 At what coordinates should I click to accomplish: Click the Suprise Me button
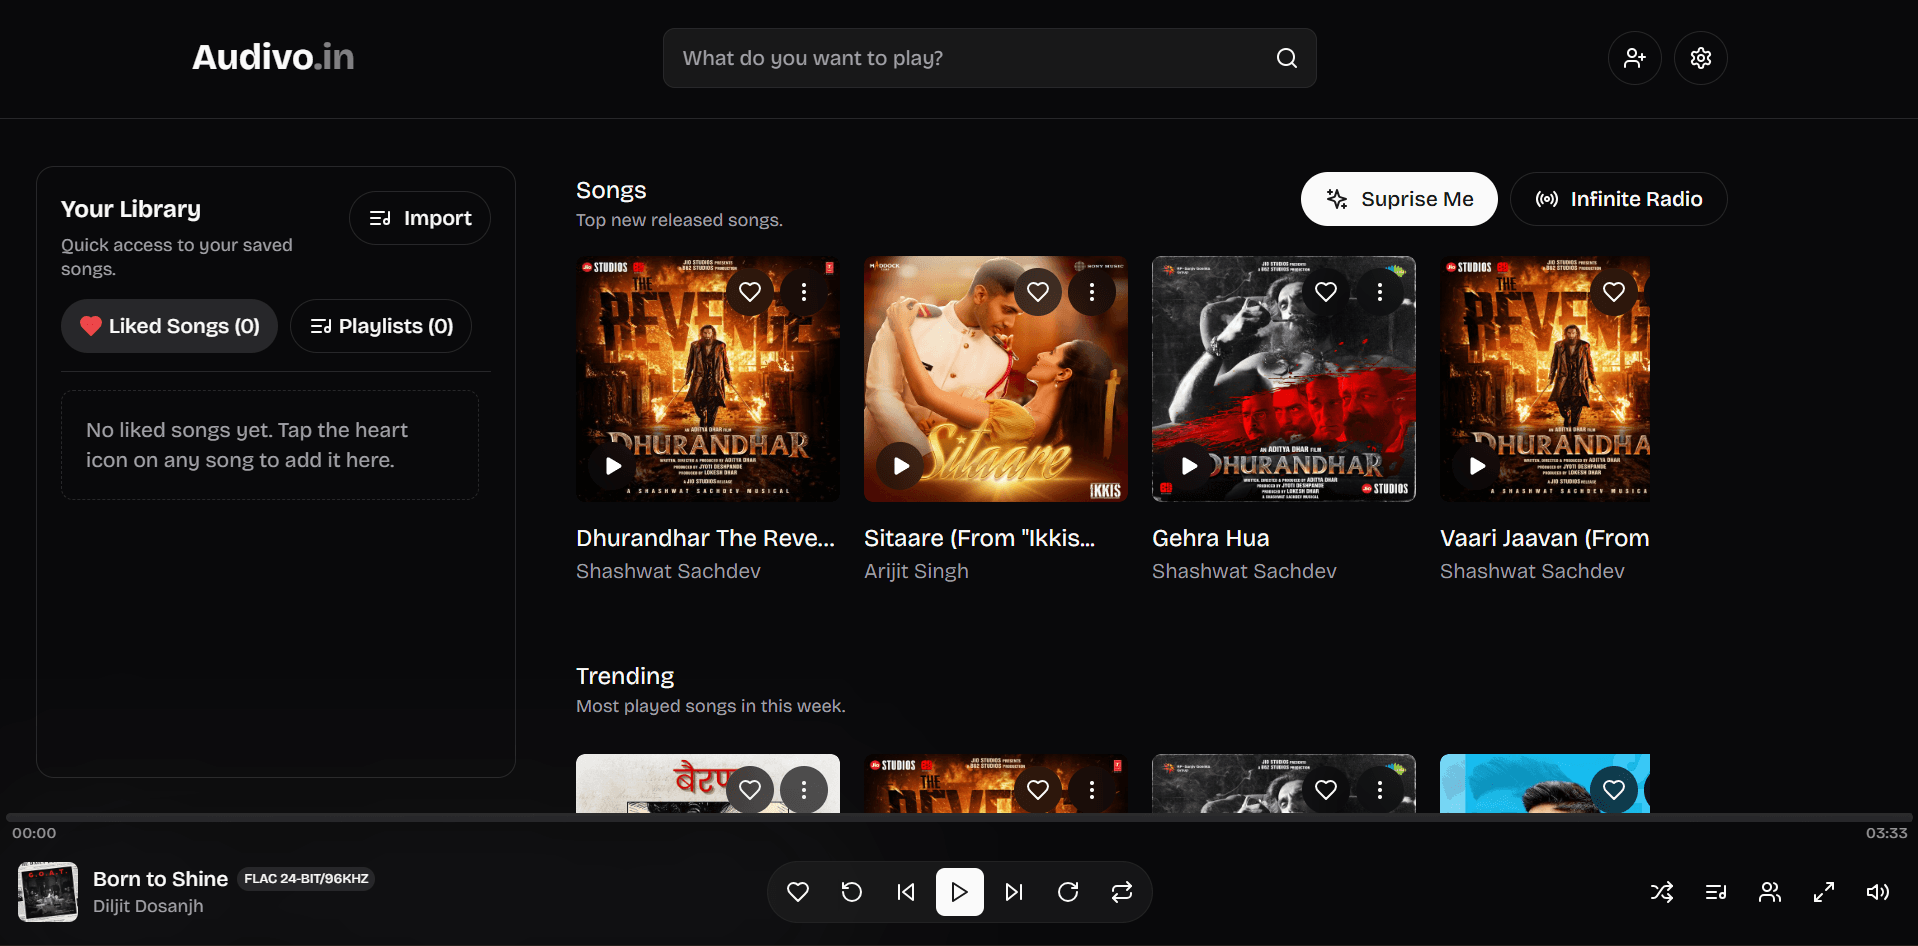(x=1399, y=199)
